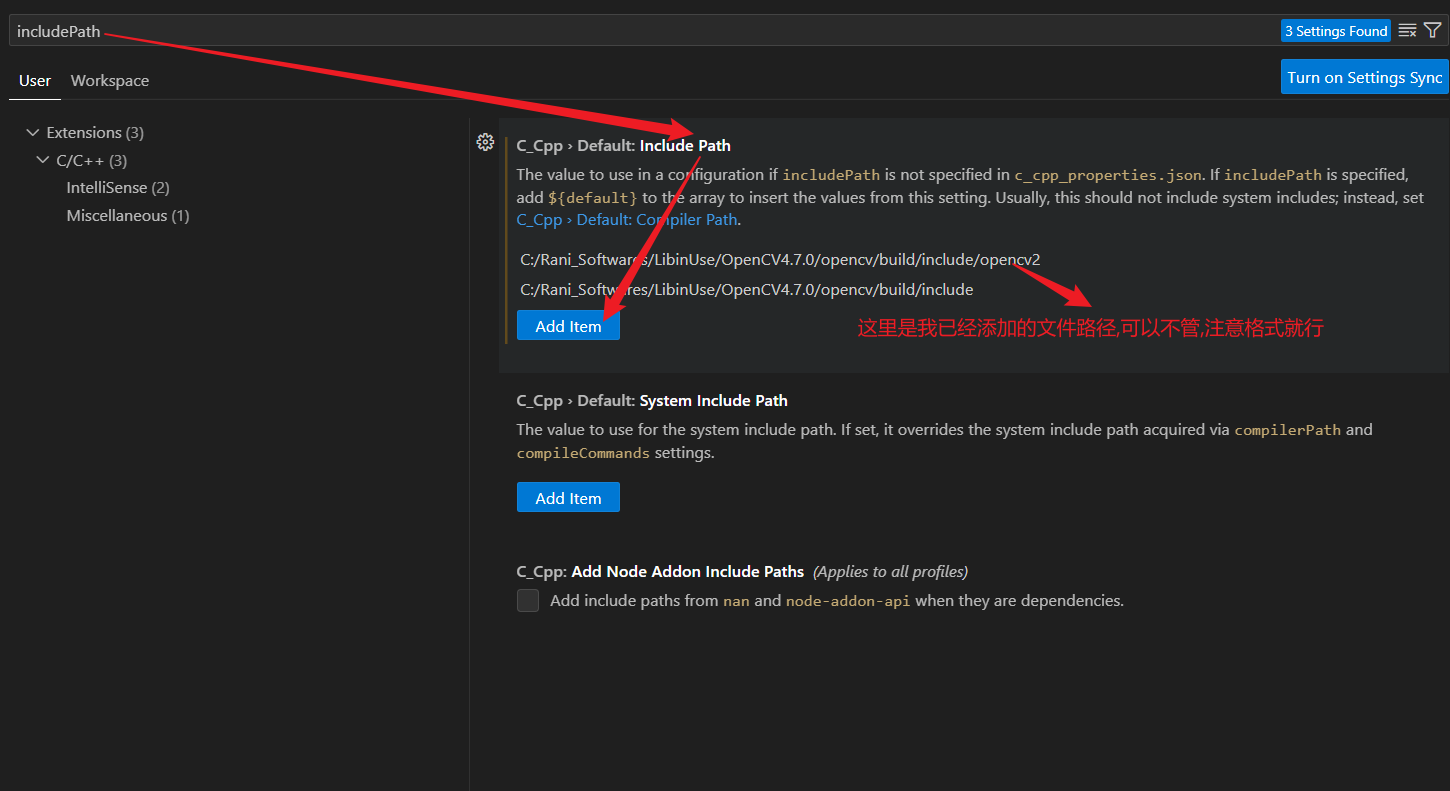The height and width of the screenshot is (791, 1450).
Task: Select Miscellaneous (1) in settings tree
Action: (128, 216)
